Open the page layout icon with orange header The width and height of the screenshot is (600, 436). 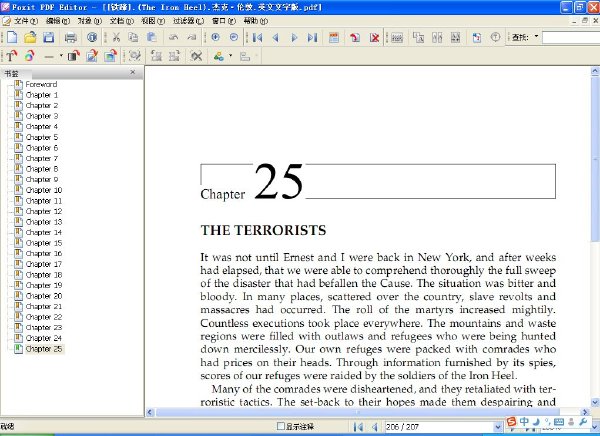(334, 37)
